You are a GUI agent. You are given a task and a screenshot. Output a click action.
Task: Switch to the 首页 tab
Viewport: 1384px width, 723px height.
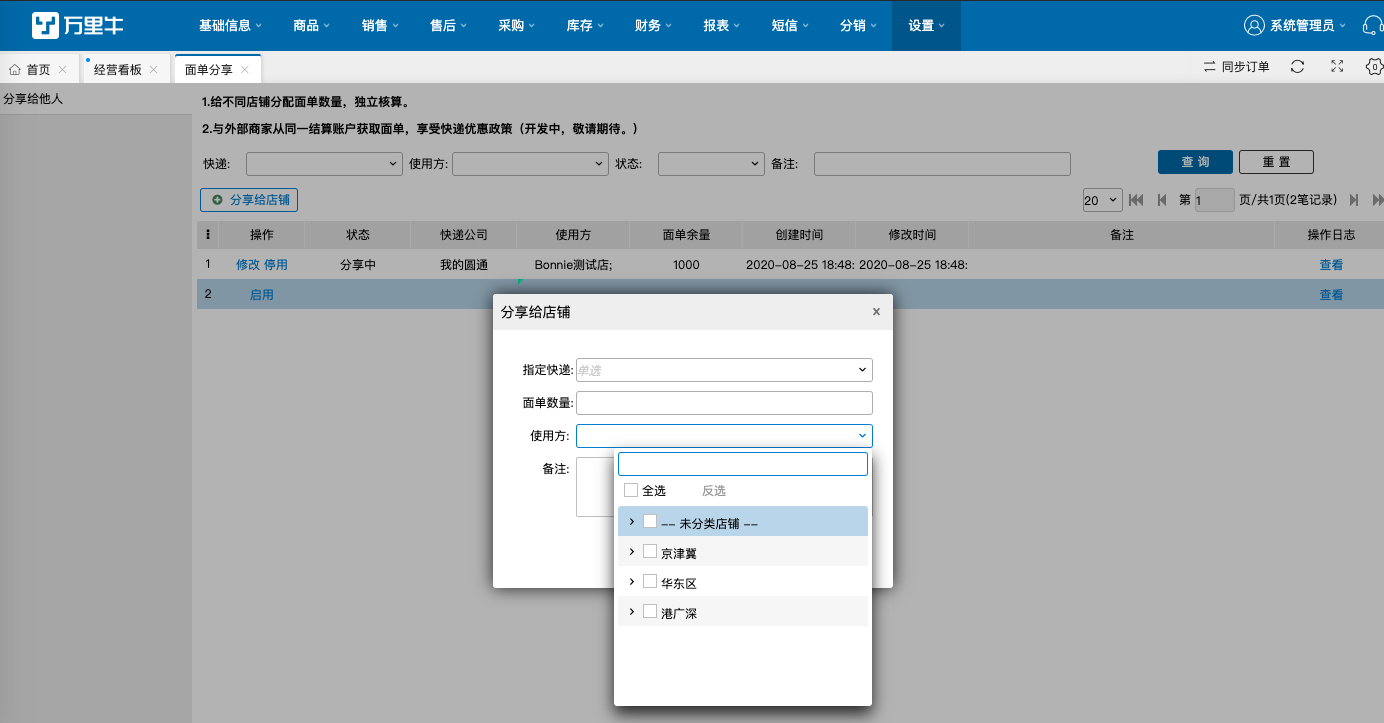38,70
